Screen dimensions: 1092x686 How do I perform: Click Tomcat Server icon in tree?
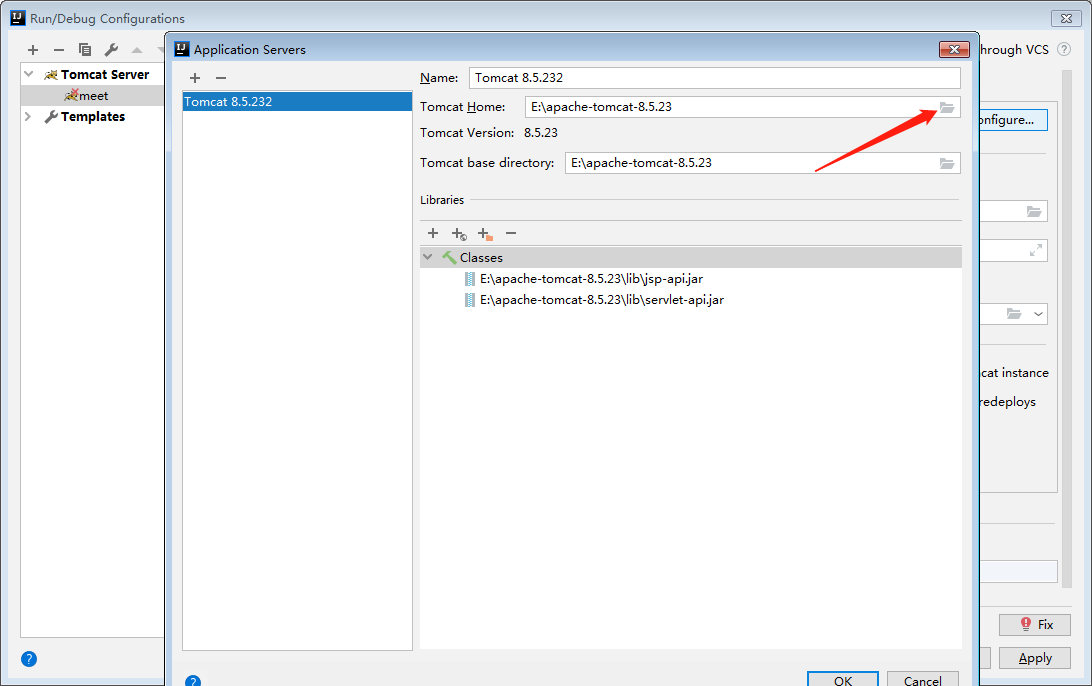click(51, 75)
